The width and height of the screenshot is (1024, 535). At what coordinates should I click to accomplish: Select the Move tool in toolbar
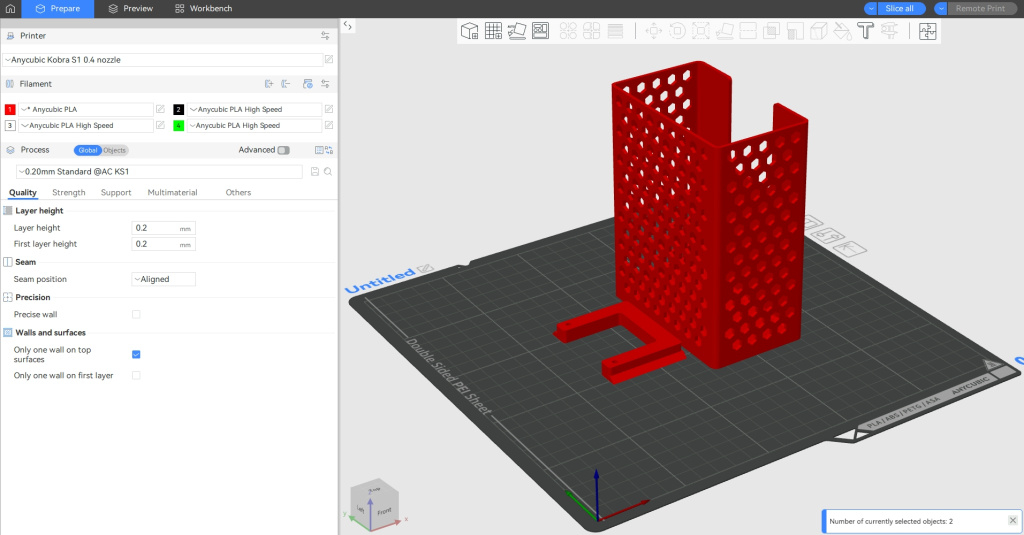point(654,31)
